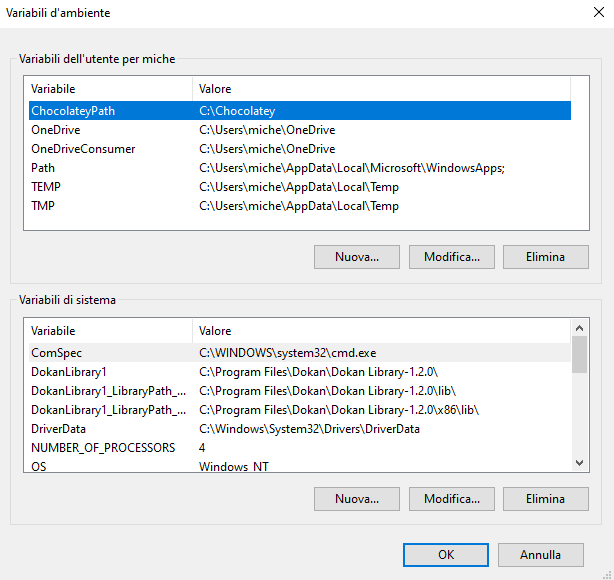Confirm with the OK button
The height and width of the screenshot is (580, 614).
click(x=446, y=555)
